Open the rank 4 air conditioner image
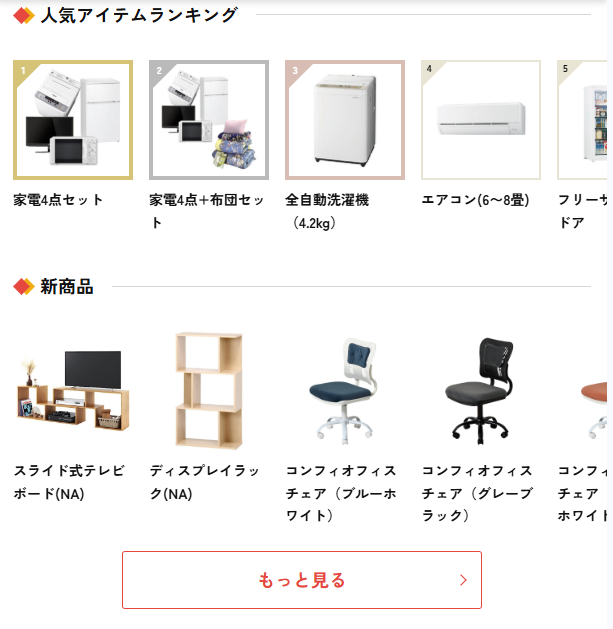Screen dimensions: 613x629 (x=481, y=120)
